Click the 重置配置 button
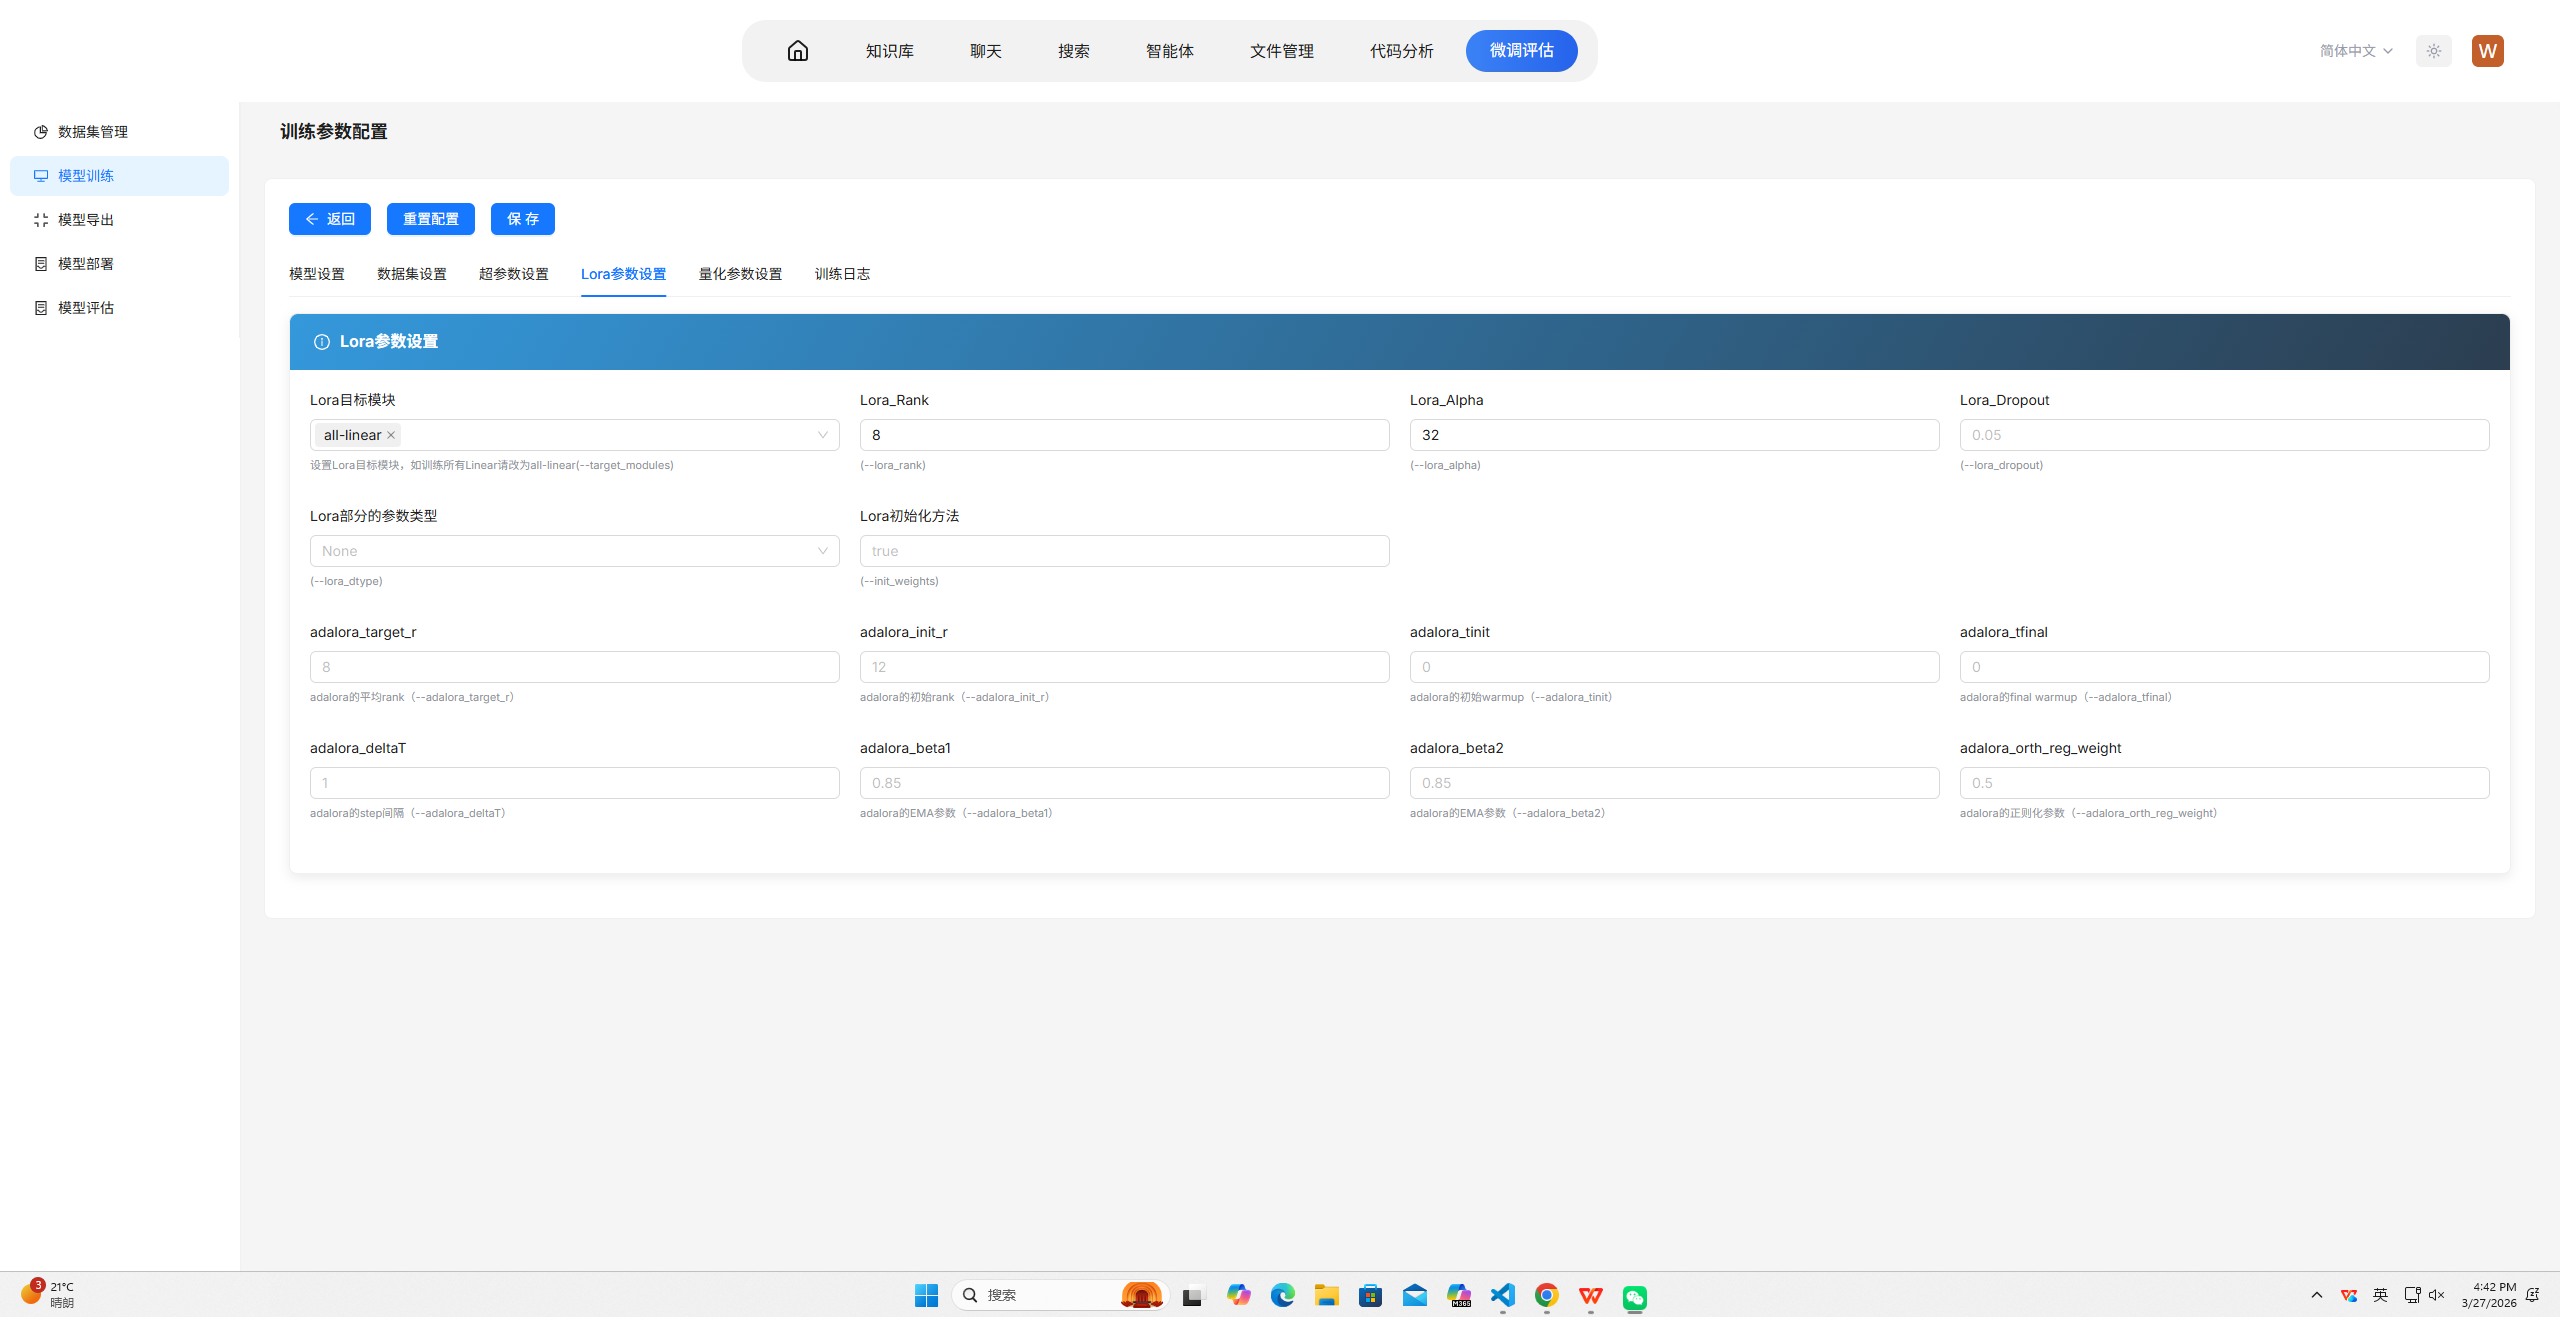The image size is (2560, 1317). (x=430, y=219)
